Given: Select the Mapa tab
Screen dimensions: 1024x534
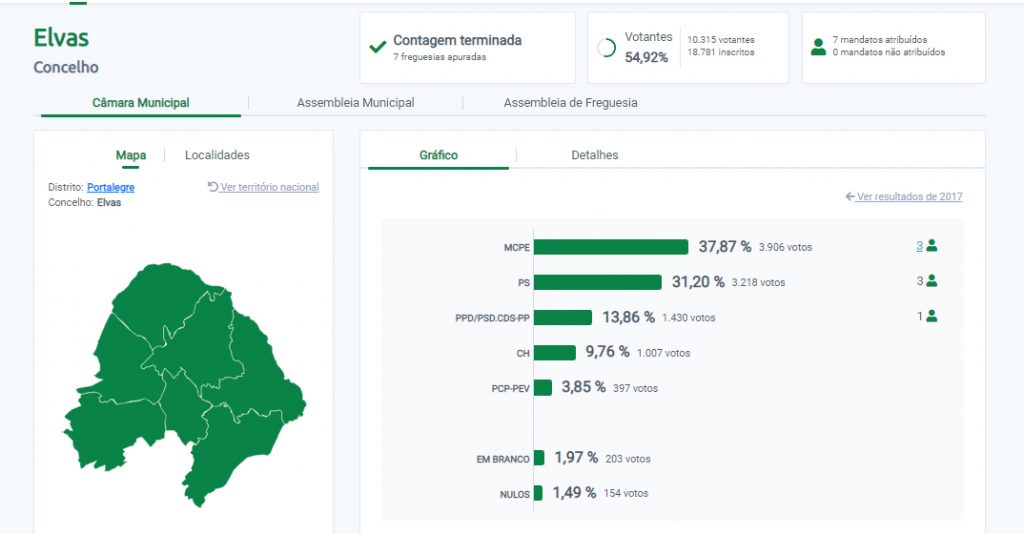Looking at the screenshot, I should 131,155.
